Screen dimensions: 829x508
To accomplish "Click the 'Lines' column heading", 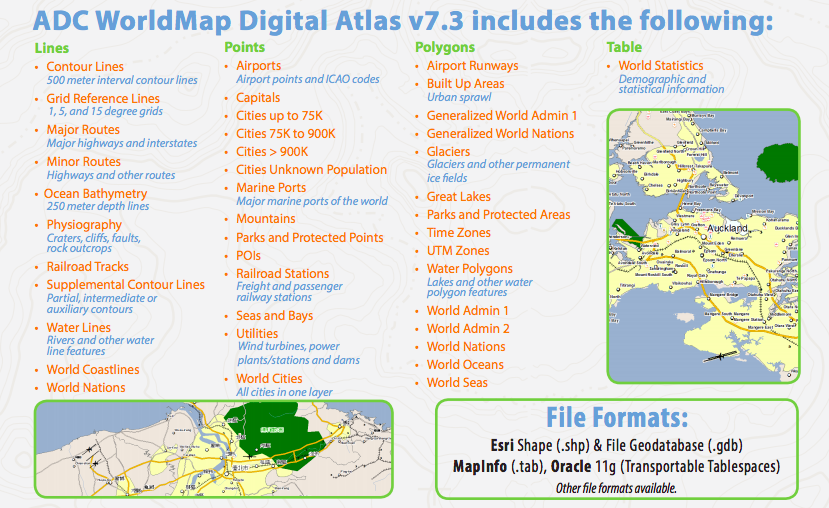I will [52, 48].
